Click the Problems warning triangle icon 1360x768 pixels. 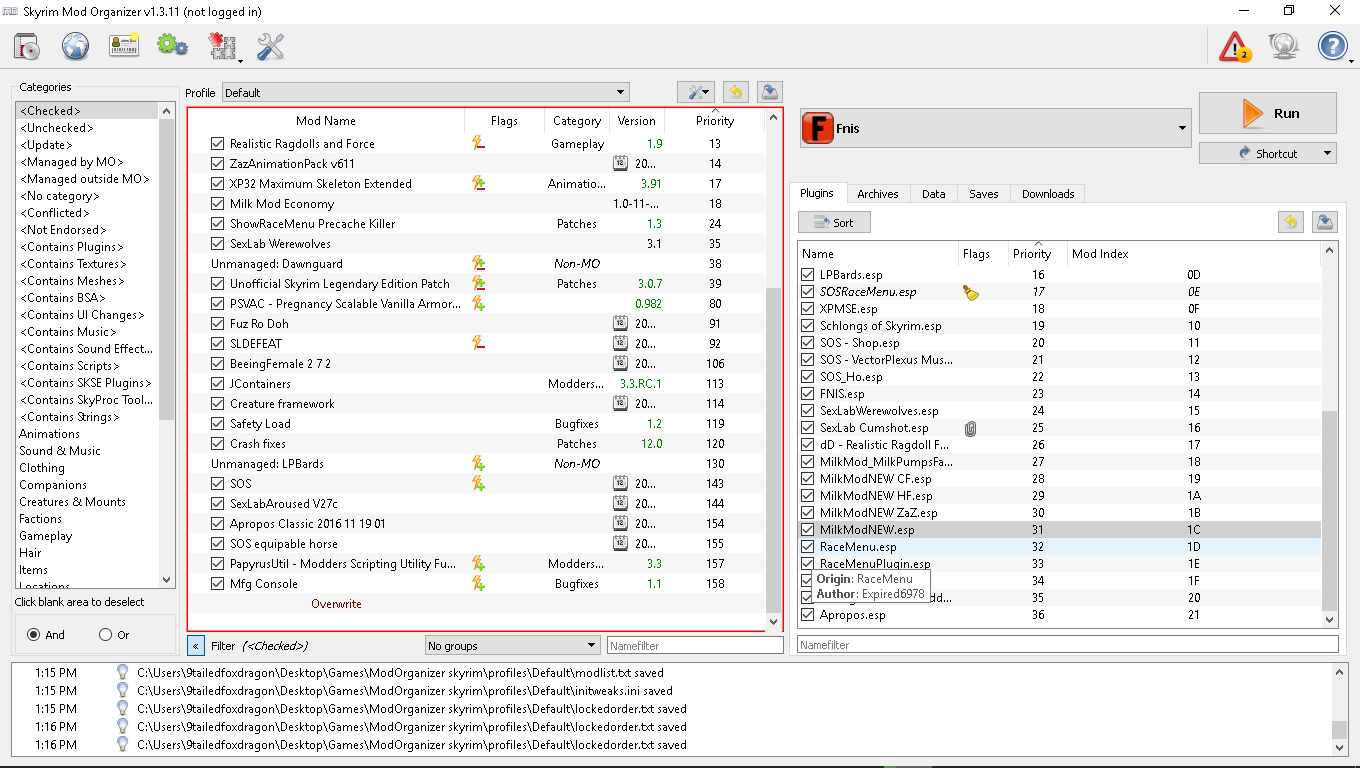1235,46
